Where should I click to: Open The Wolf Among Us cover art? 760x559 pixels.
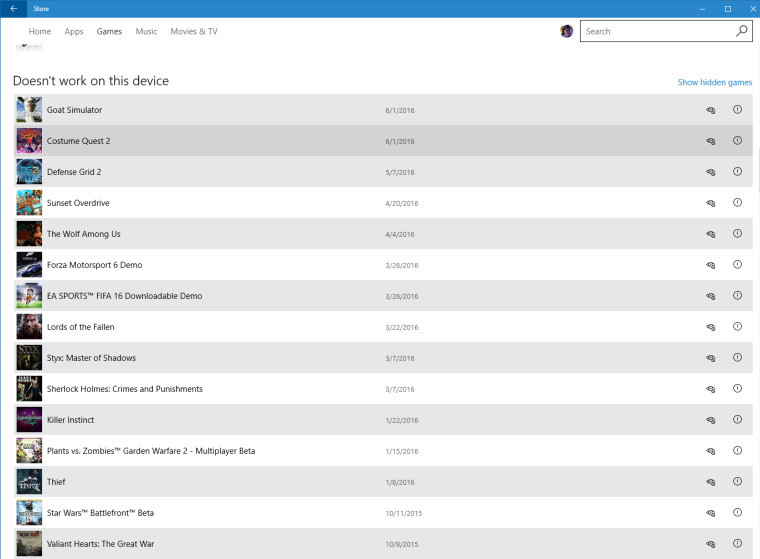[29, 234]
